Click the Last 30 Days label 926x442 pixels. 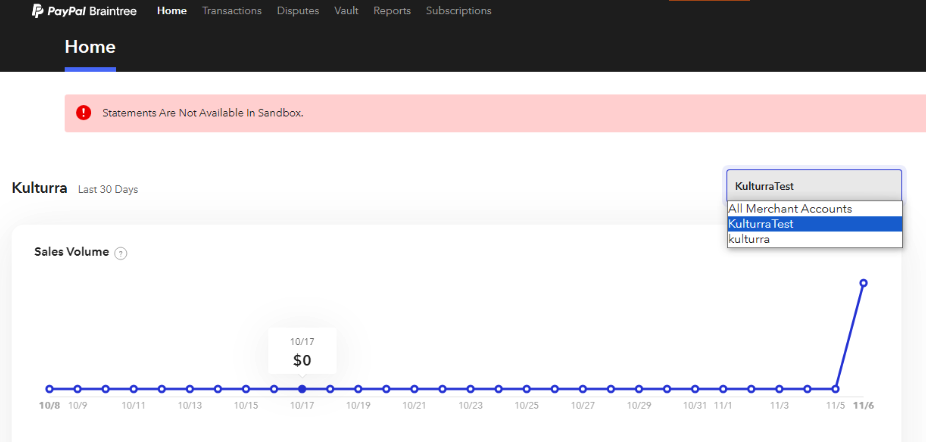(108, 190)
